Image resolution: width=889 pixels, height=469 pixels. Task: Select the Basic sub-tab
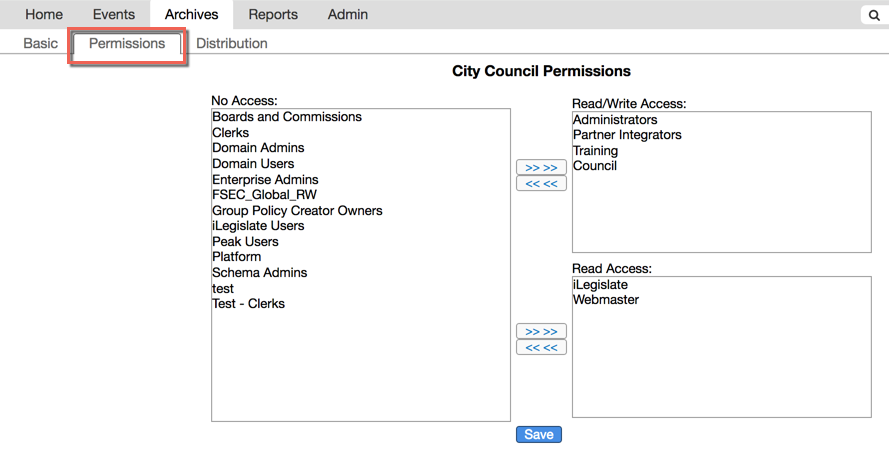point(41,44)
